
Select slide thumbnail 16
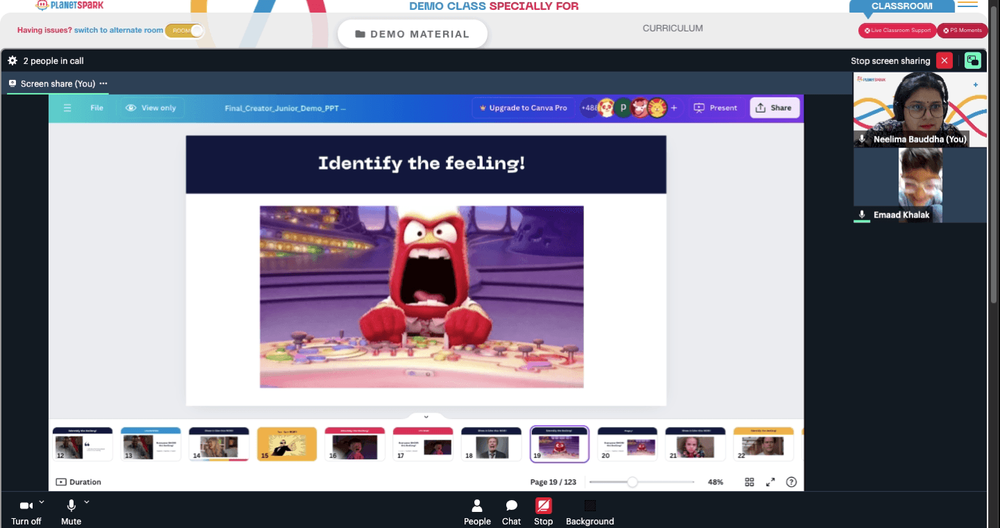pyautogui.click(x=355, y=444)
